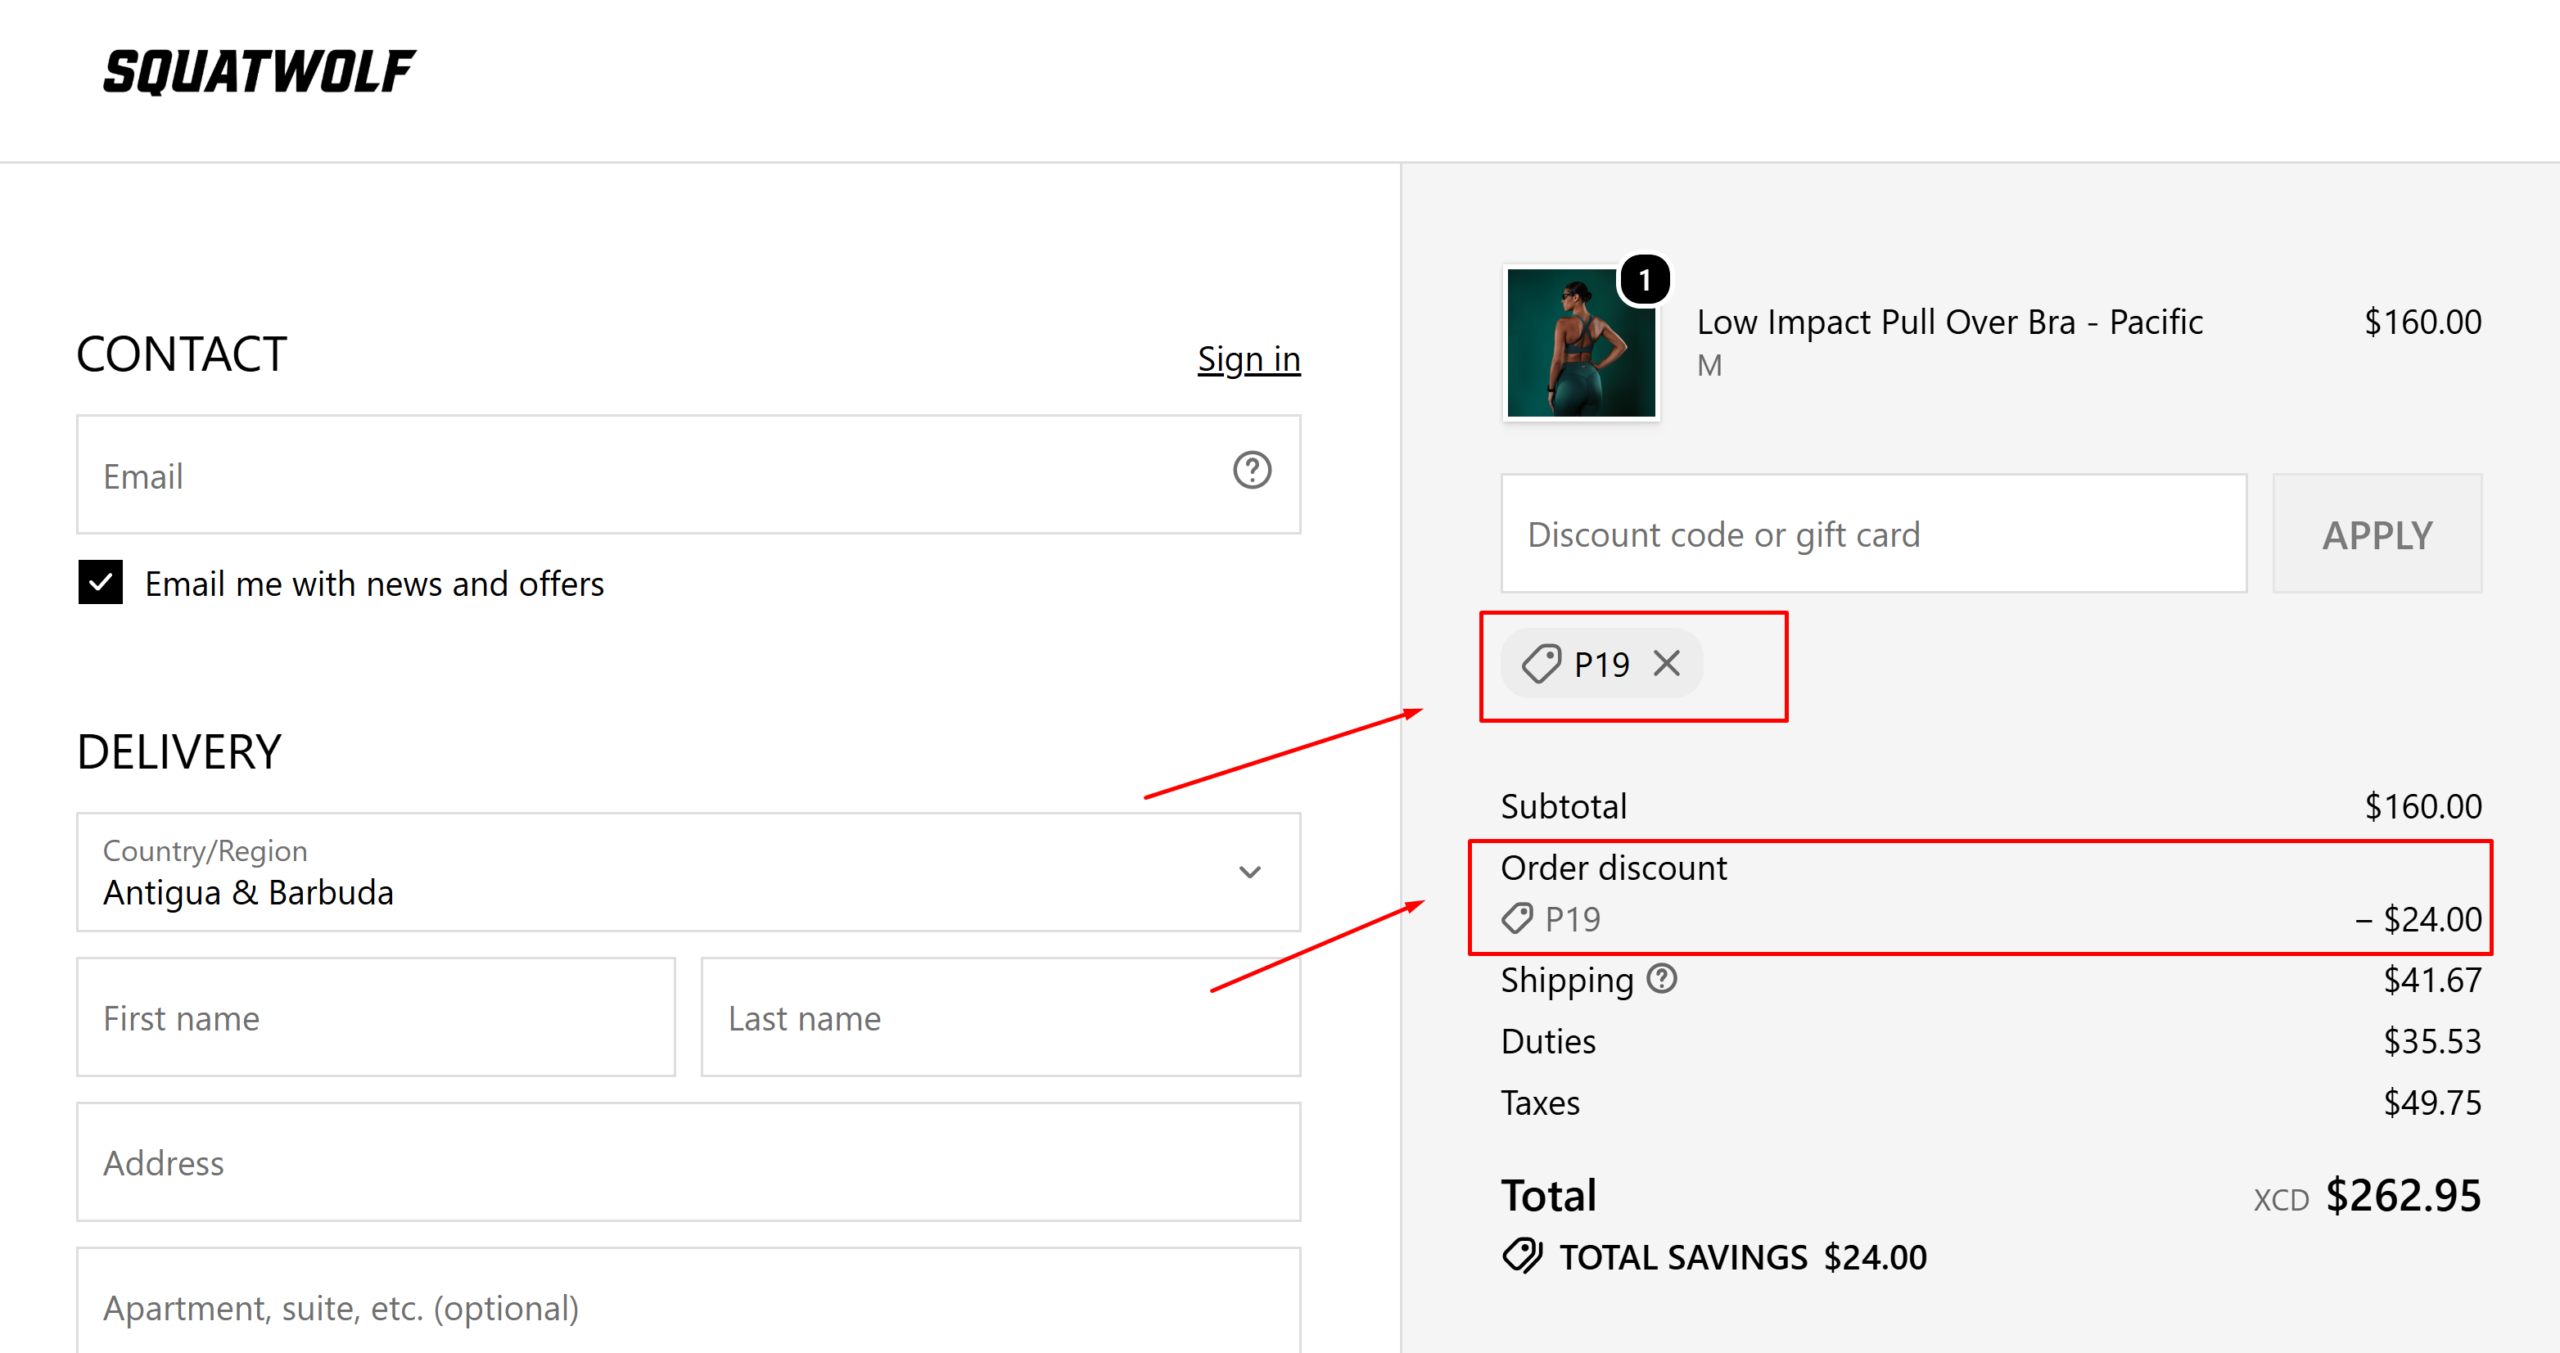Click the Taxes amount $49.75
The width and height of the screenshot is (2560, 1353).
coord(2432,1102)
